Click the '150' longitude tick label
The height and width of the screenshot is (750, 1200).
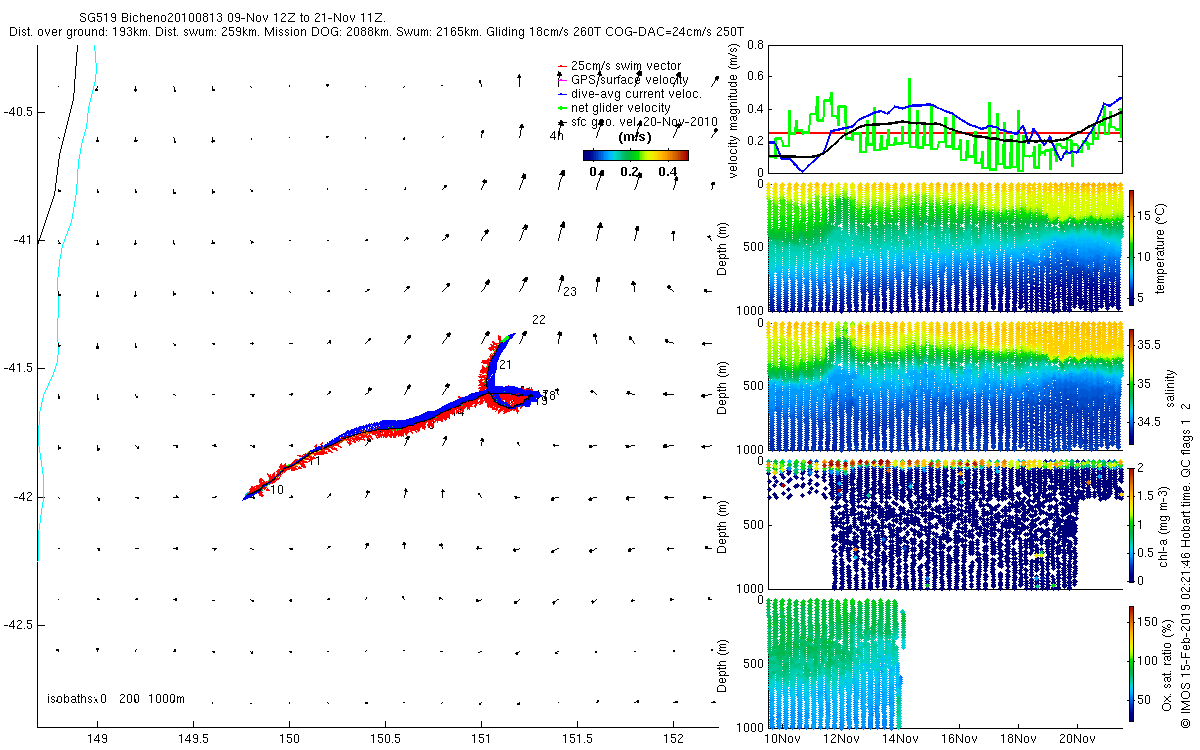(289, 740)
